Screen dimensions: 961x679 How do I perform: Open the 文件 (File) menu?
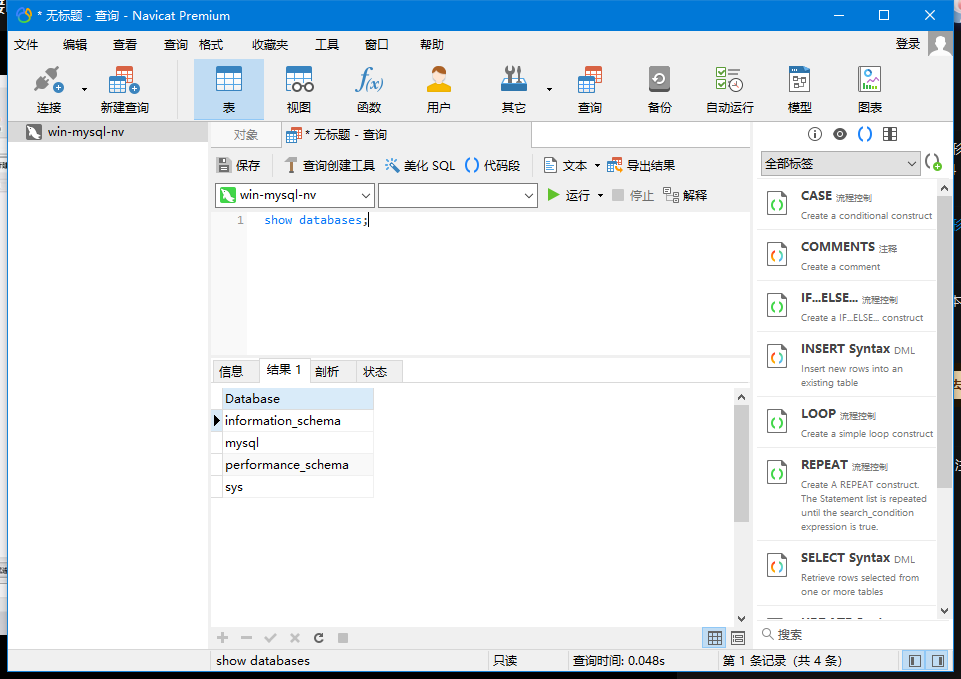[x=26, y=45]
